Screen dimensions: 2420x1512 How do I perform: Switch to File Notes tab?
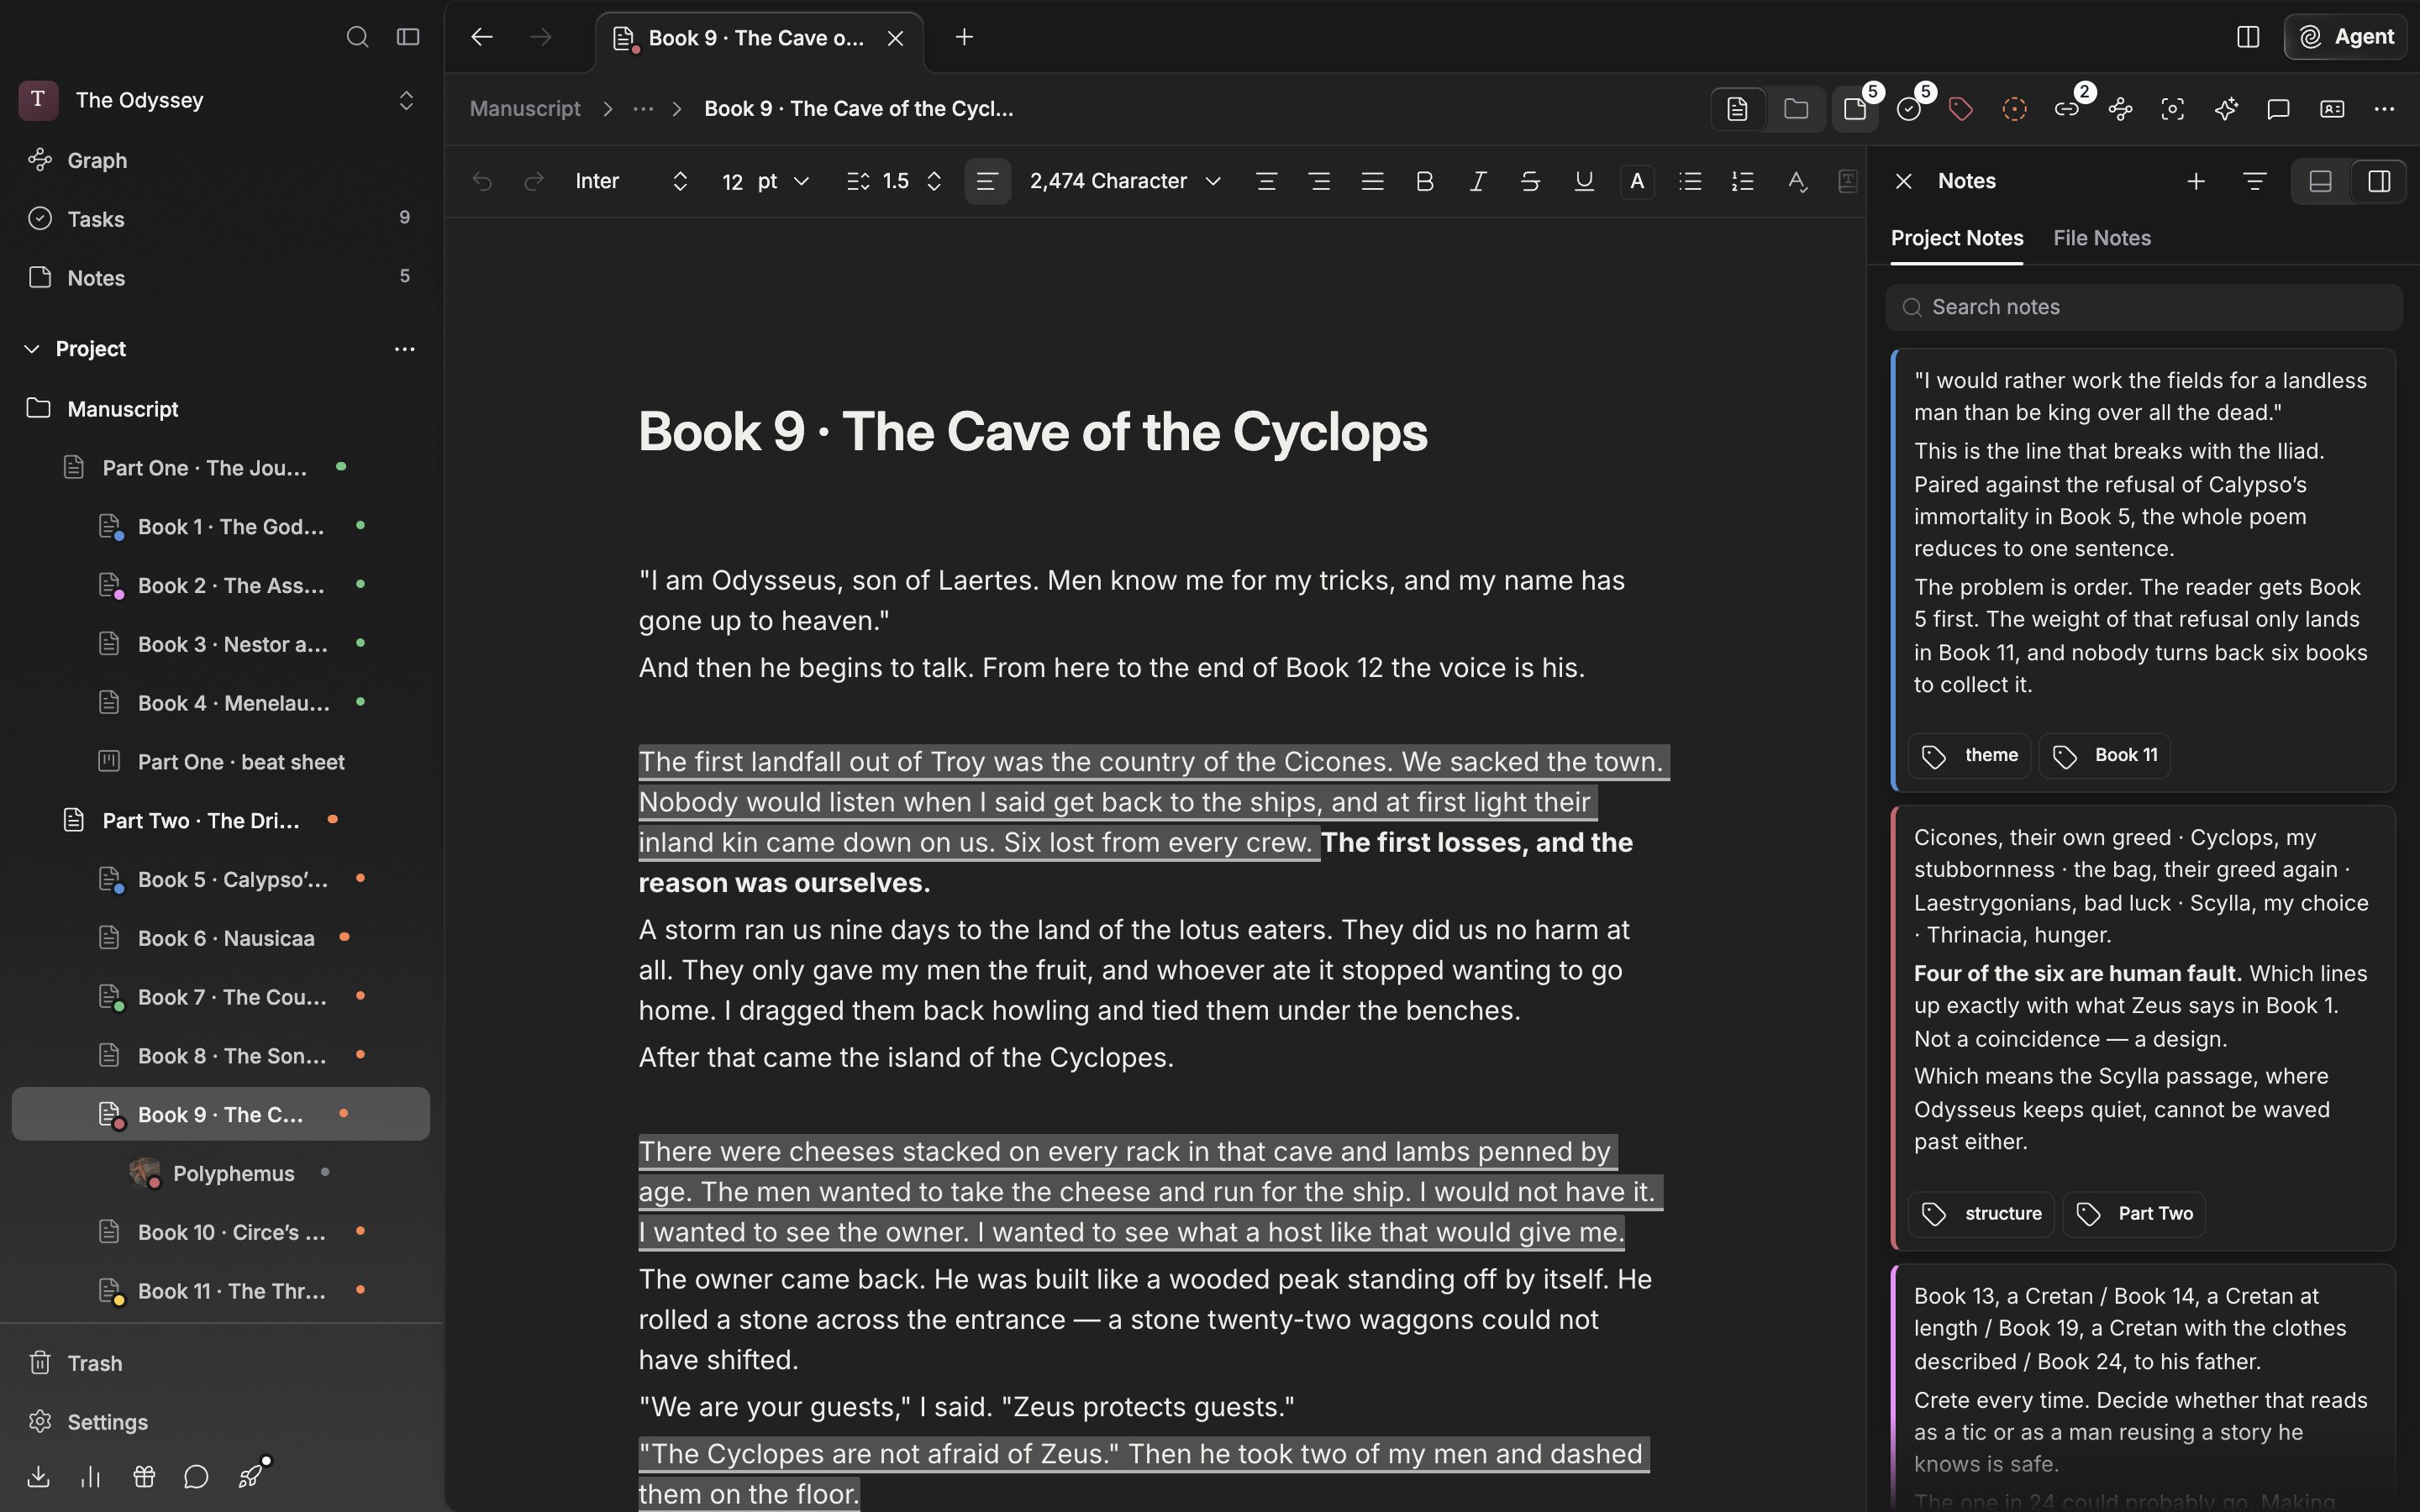pos(2102,238)
